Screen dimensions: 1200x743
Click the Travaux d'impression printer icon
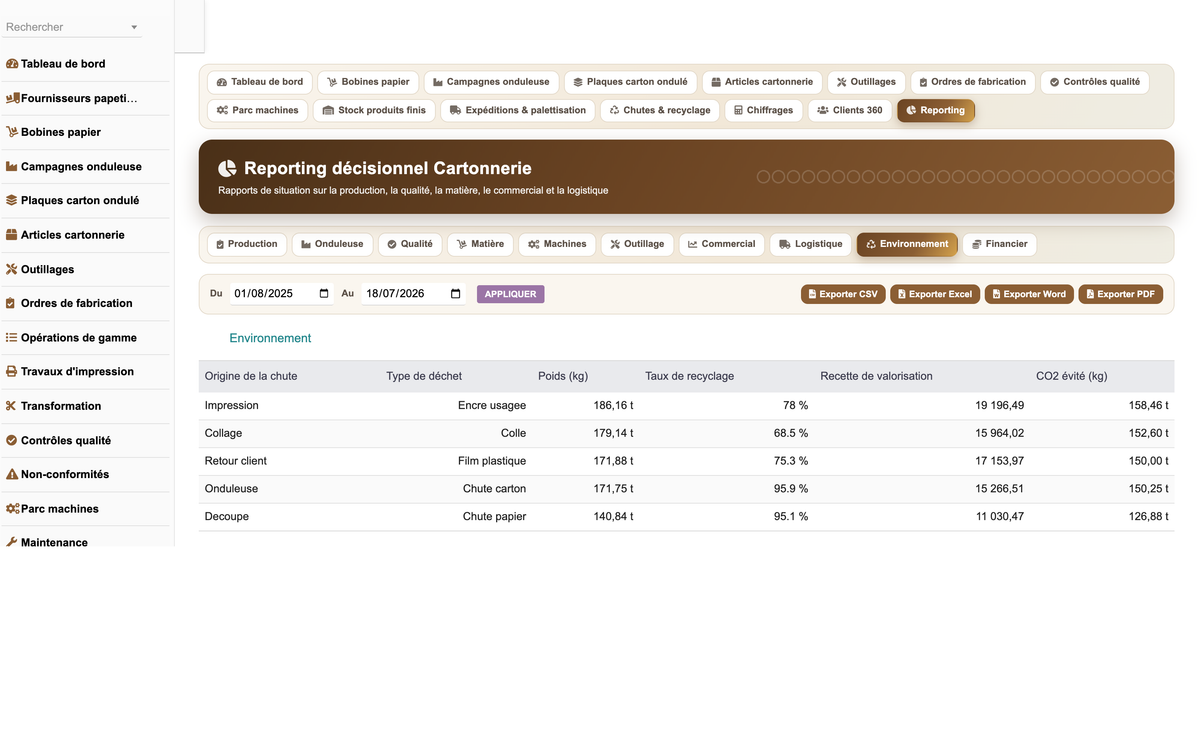point(12,371)
